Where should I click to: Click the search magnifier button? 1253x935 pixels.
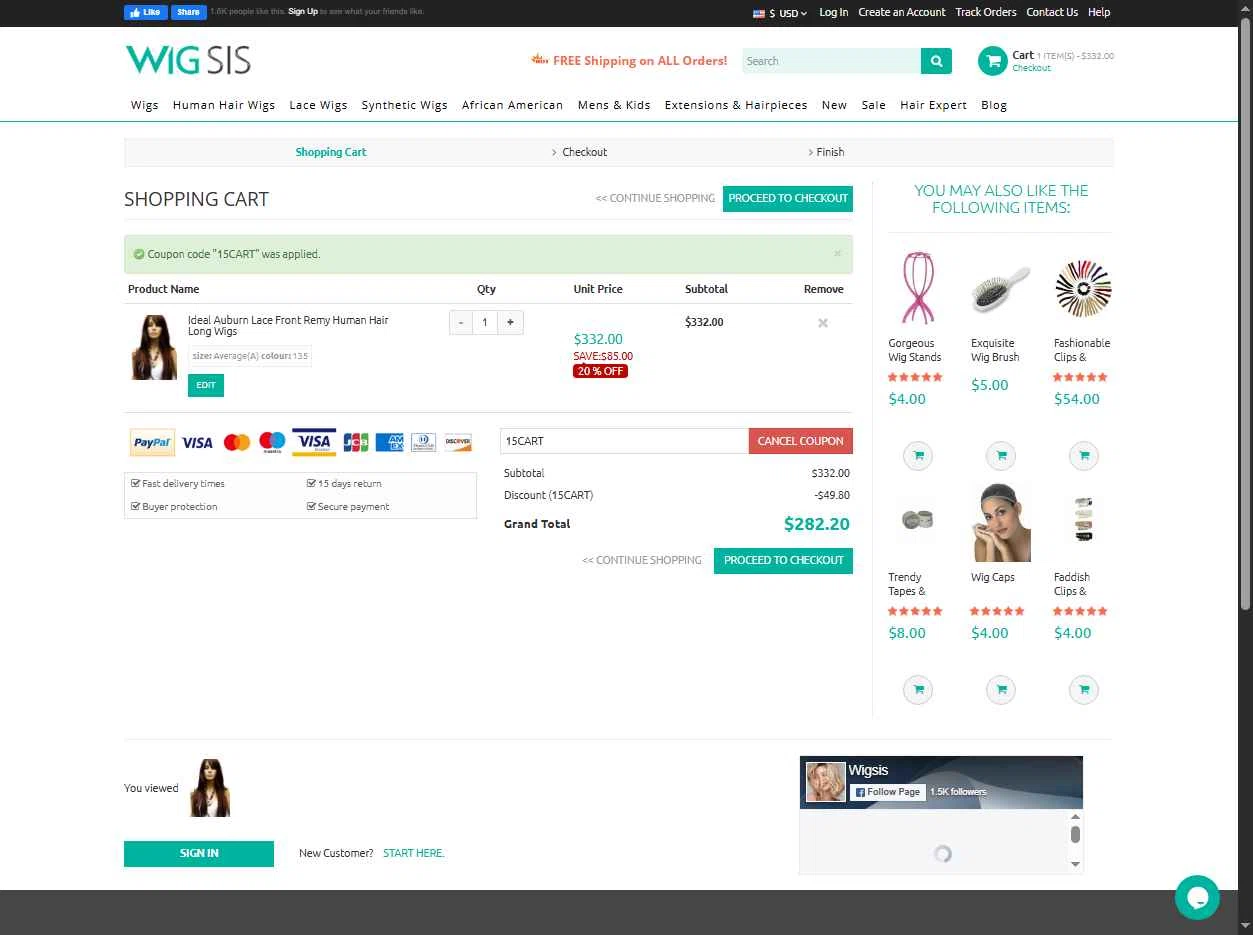coord(936,61)
